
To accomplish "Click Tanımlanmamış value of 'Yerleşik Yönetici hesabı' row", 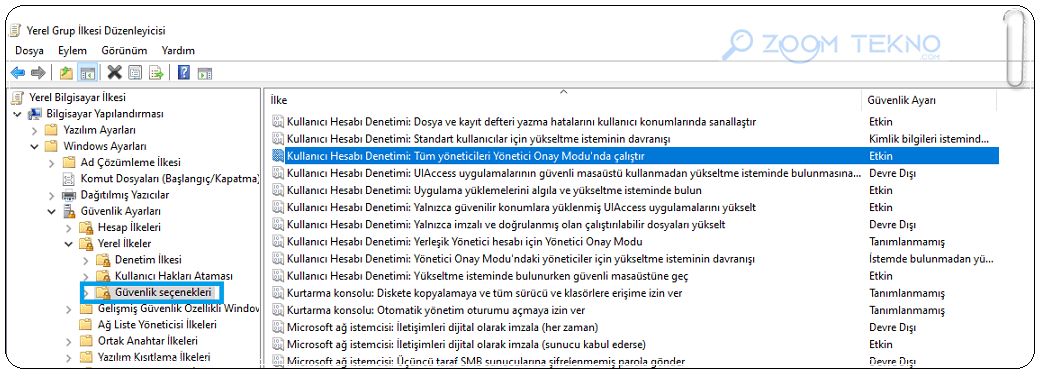I will click(907, 241).
